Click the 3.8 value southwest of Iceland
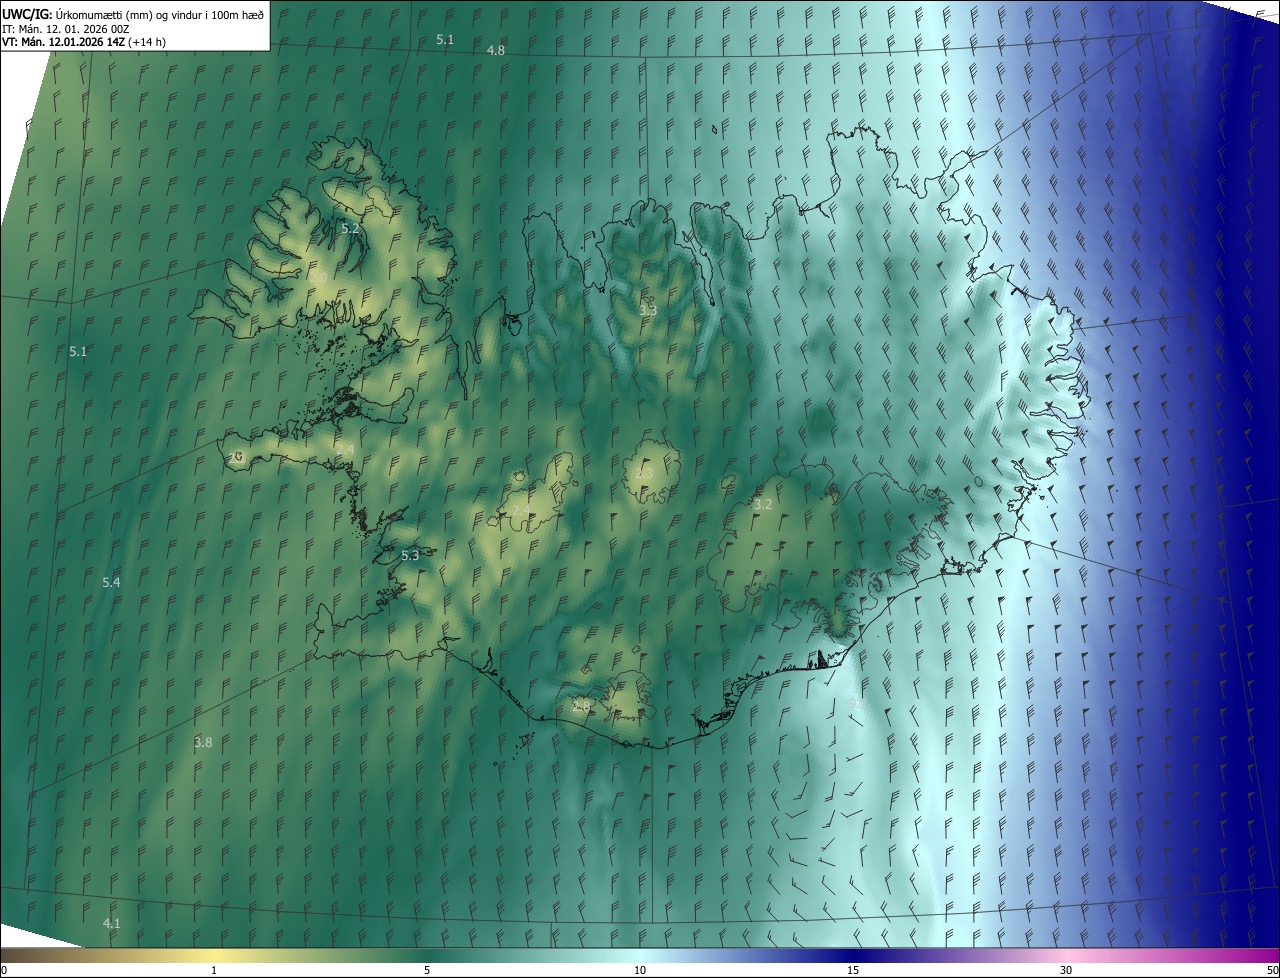The width and height of the screenshot is (1280, 978). click(x=203, y=742)
